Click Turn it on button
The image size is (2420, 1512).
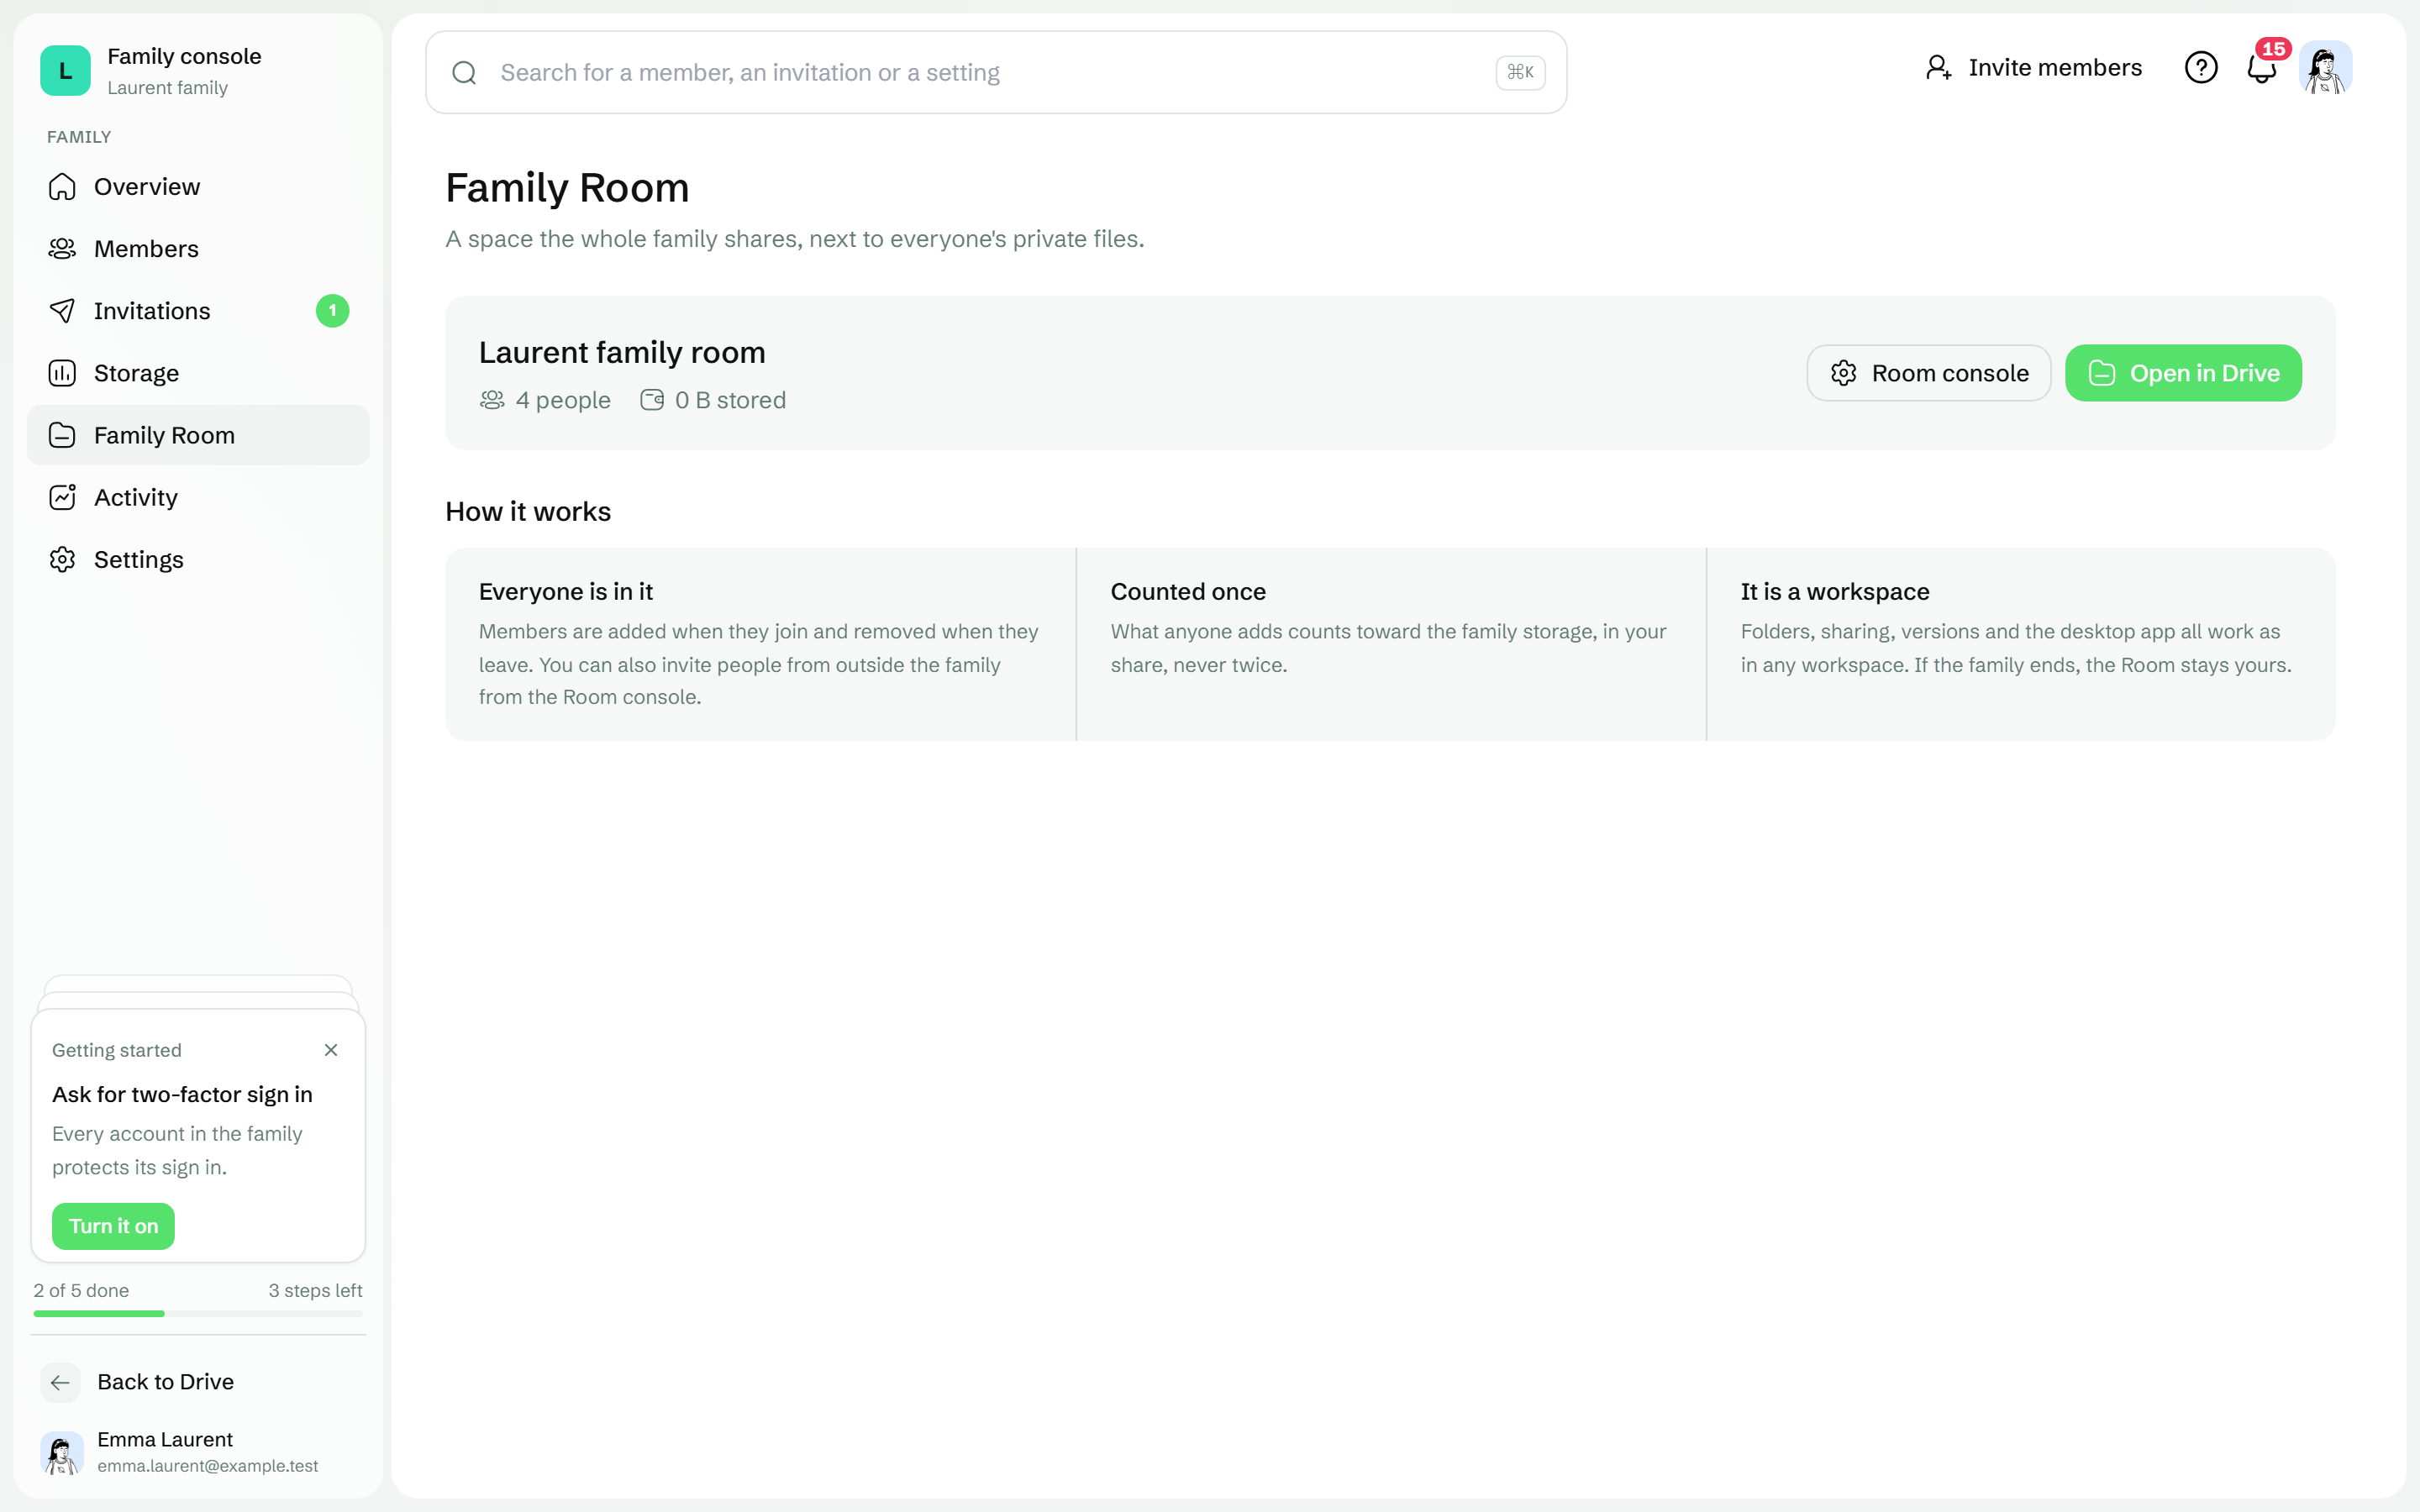[x=113, y=1226]
